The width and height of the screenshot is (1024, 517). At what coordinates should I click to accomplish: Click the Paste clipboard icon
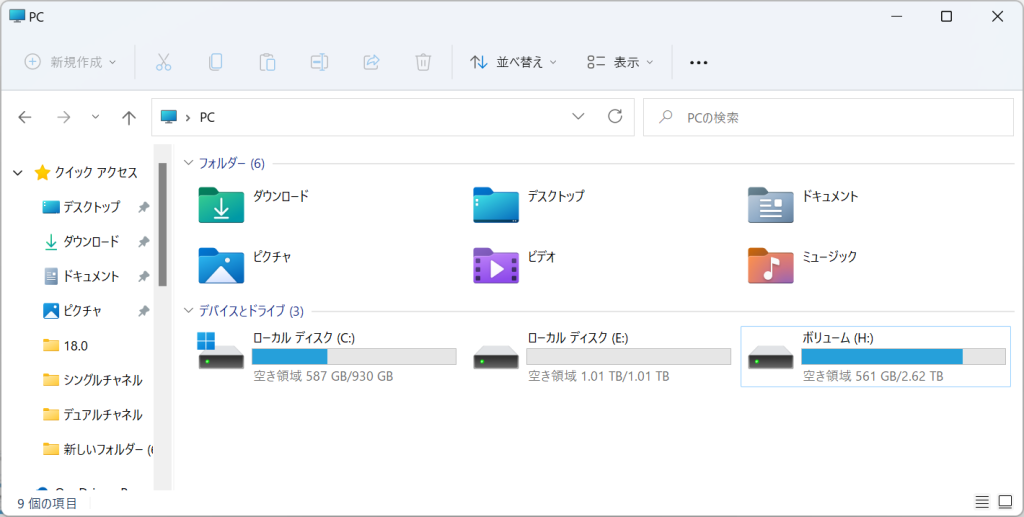click(267, 62)
